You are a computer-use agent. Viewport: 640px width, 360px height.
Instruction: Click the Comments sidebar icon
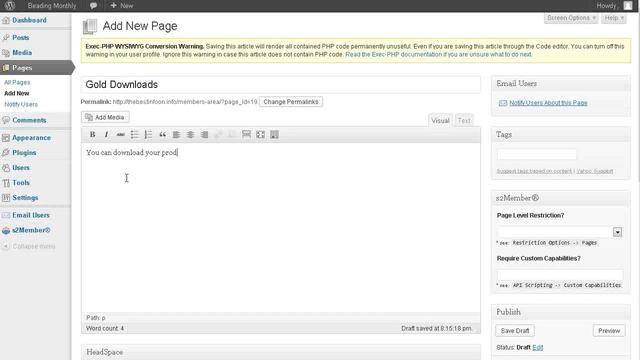pos(6,120)
